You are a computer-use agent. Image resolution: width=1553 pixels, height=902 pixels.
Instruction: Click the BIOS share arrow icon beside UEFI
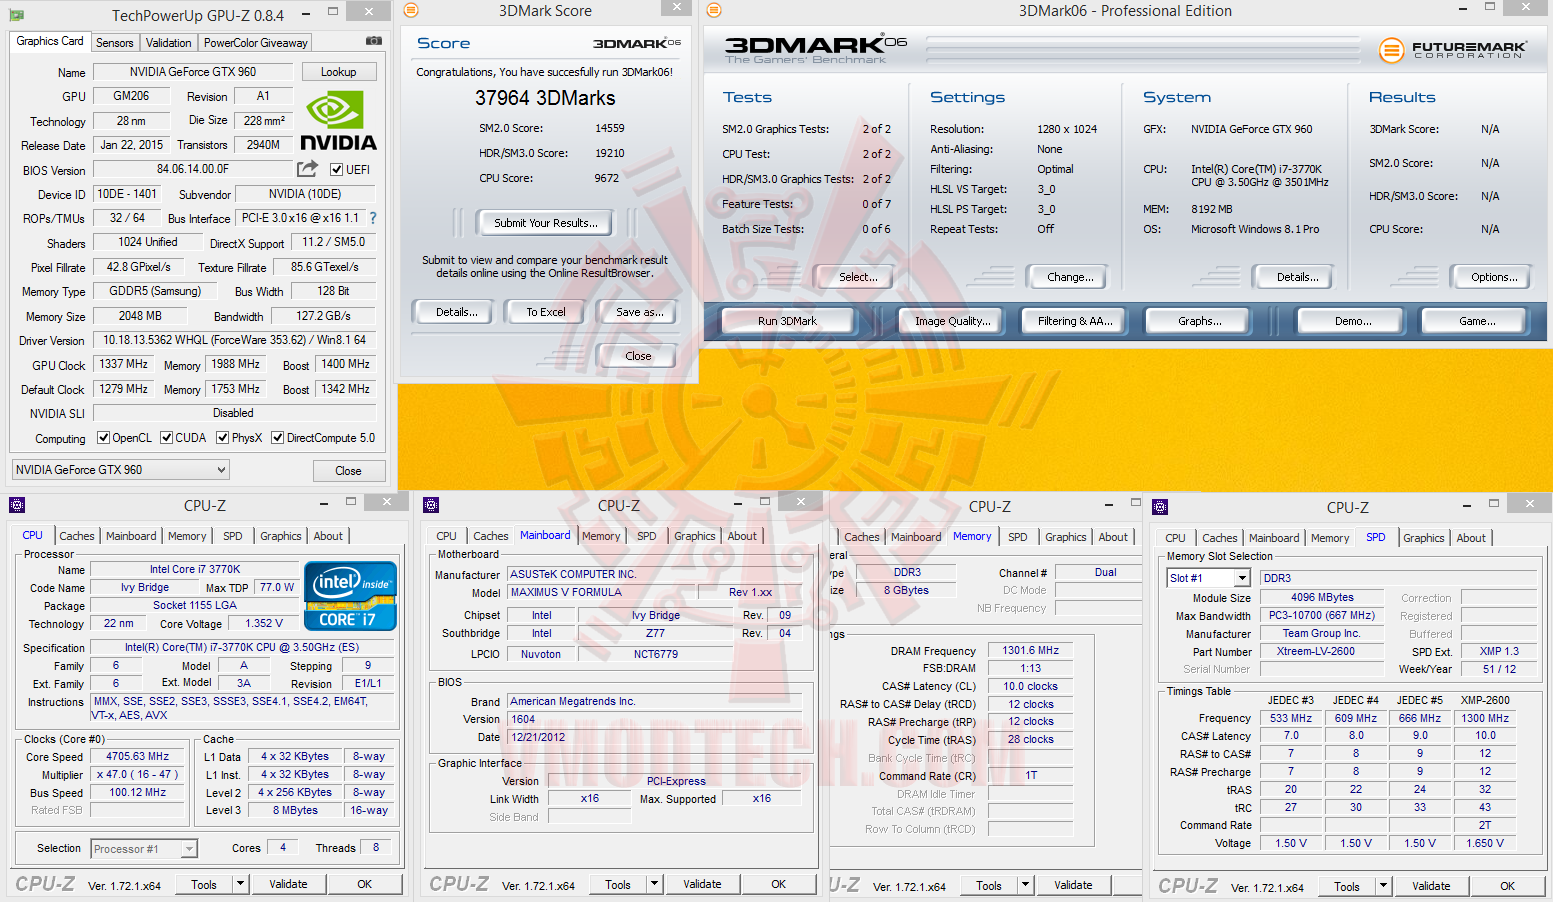pyautogui.click(x=308, y=169)
